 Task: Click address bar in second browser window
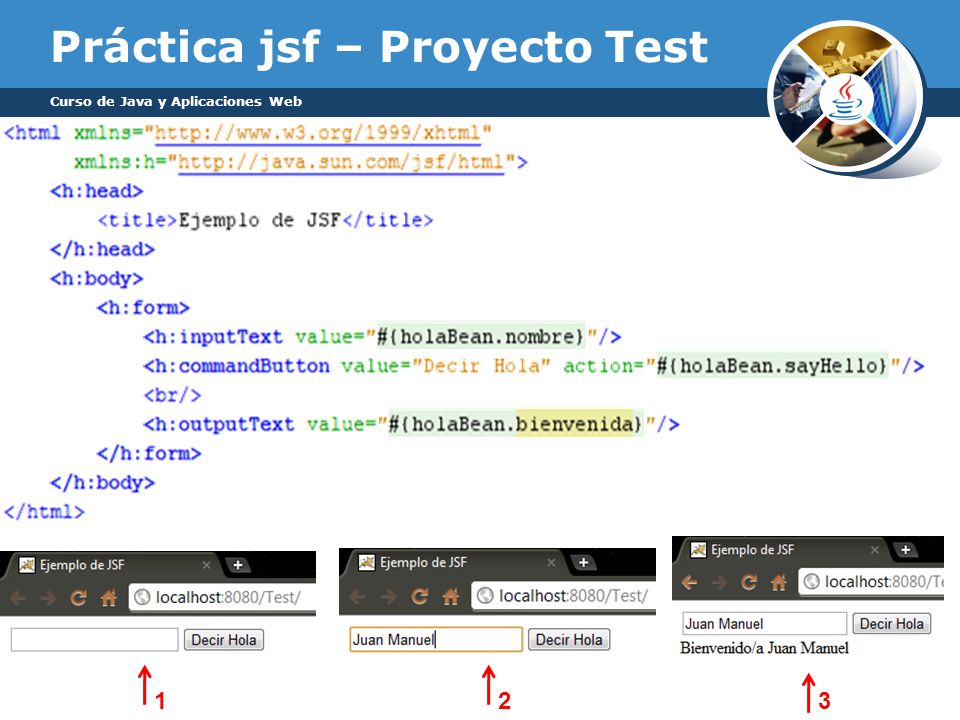563,596
